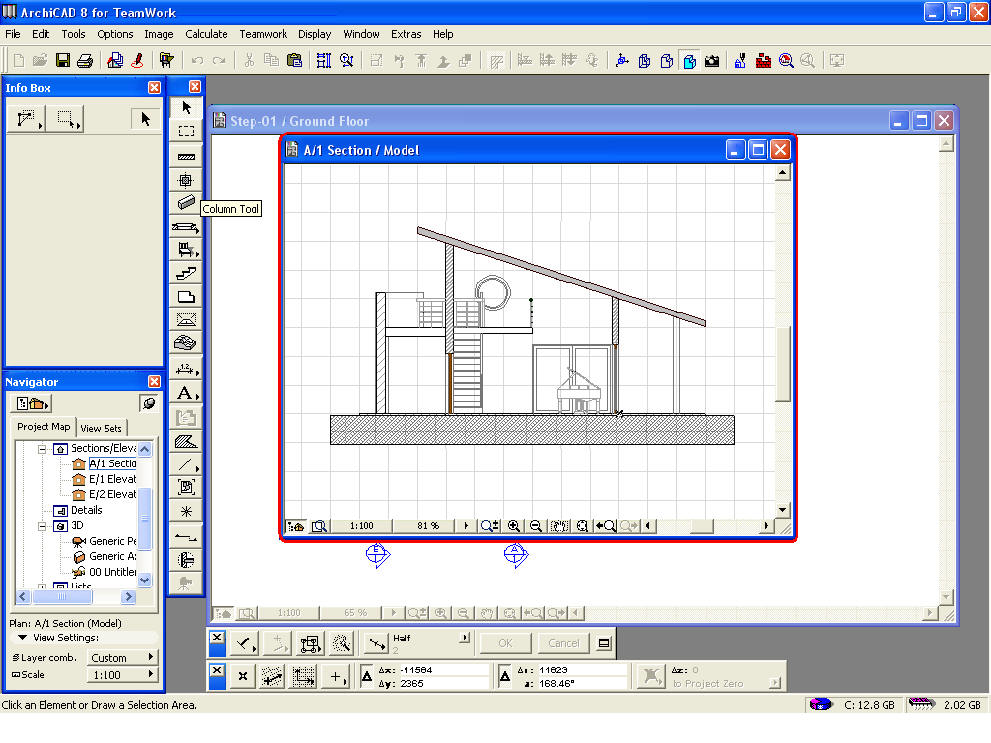Screen dimensions: 991x743
Task: Select the Fill hatch tool in the toolbox
Action: 186,442
